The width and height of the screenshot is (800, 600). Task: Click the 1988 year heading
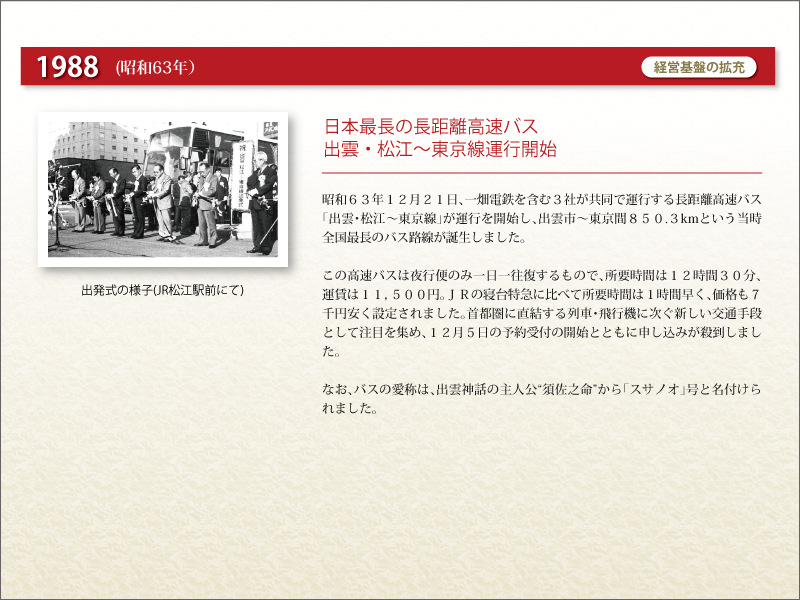tap(67, 67)
